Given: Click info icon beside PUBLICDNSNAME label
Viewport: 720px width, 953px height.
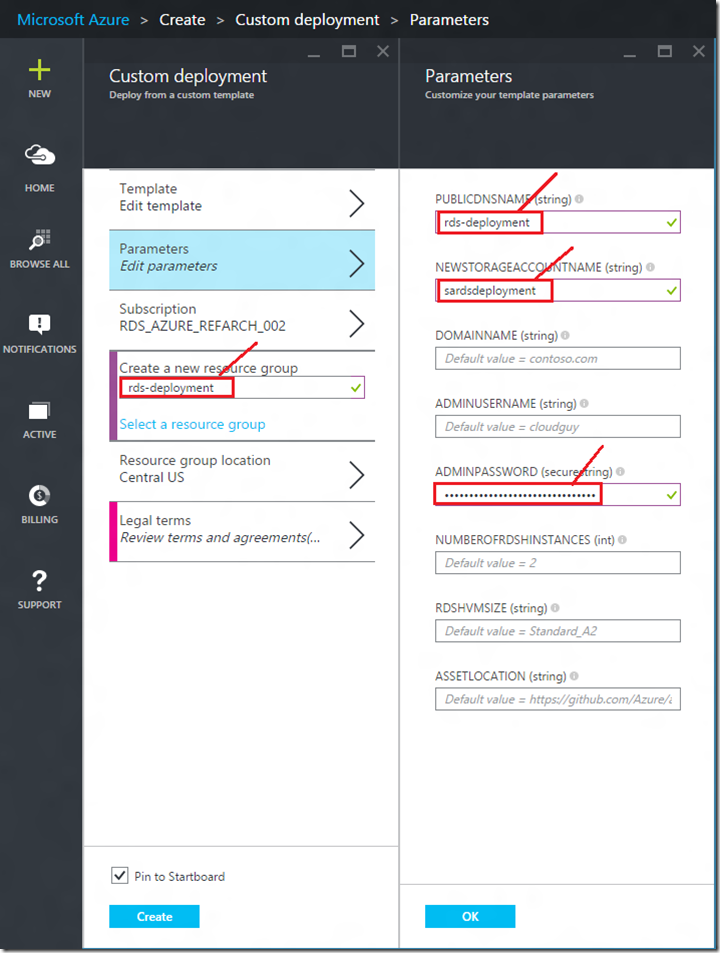Looking at the screenshot, I should pyautogui.click(x=579, y=199).
